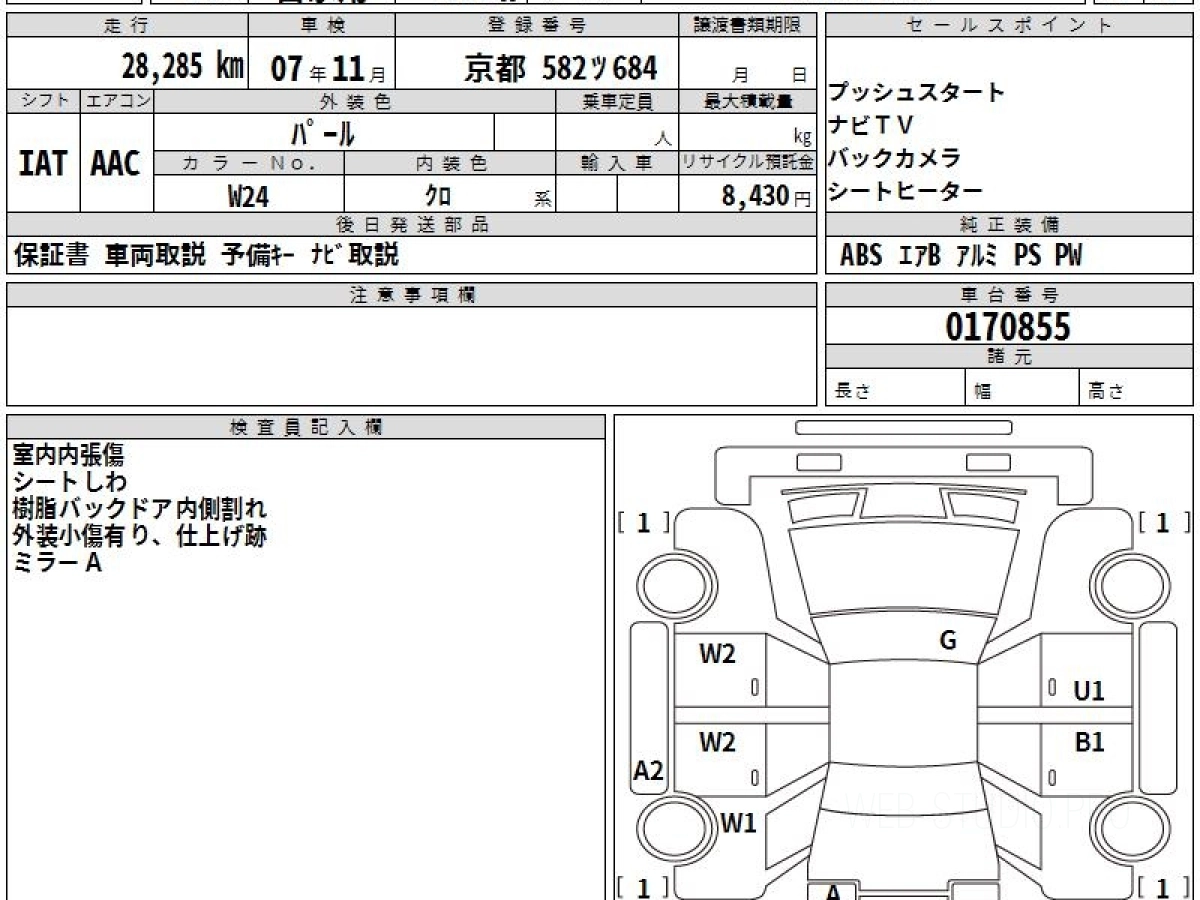Screen dimensions: 1200x900
Task: Click the 高さ dimension label
Action: coord(1106,392)
